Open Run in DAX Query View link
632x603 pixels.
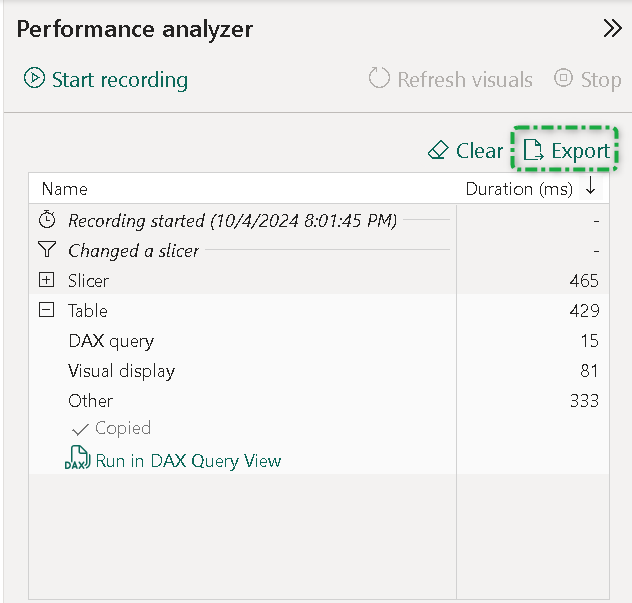pos(188,461)
